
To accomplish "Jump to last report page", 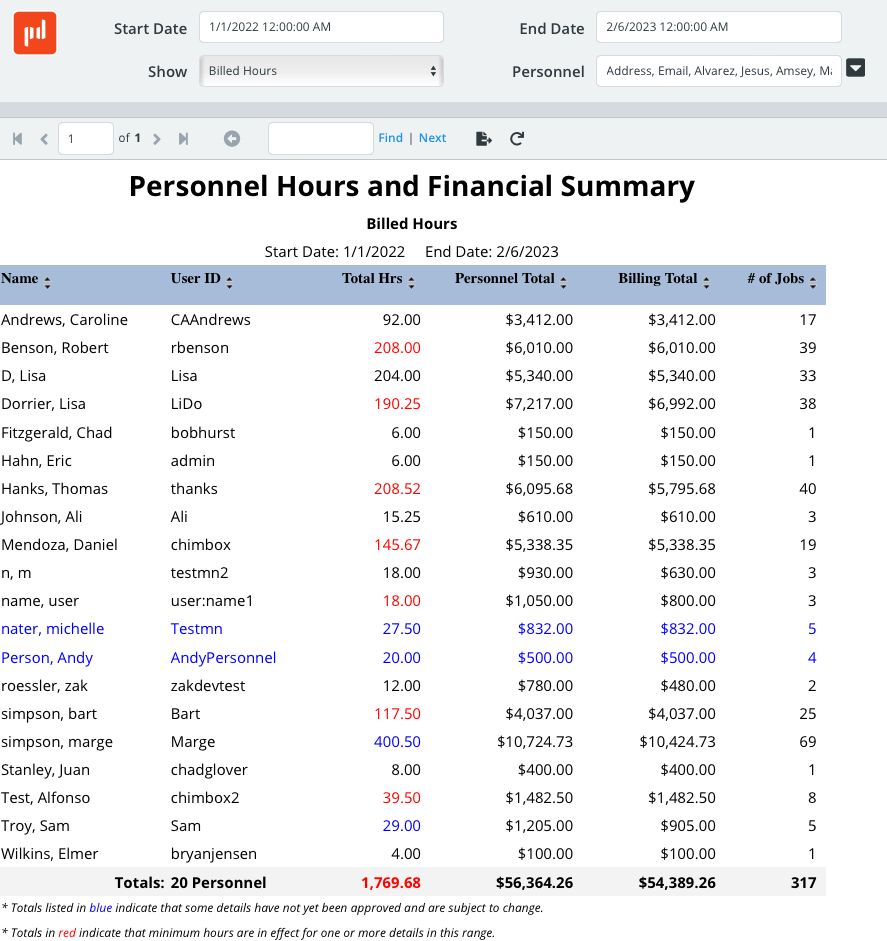I will [x=184, y=139].
